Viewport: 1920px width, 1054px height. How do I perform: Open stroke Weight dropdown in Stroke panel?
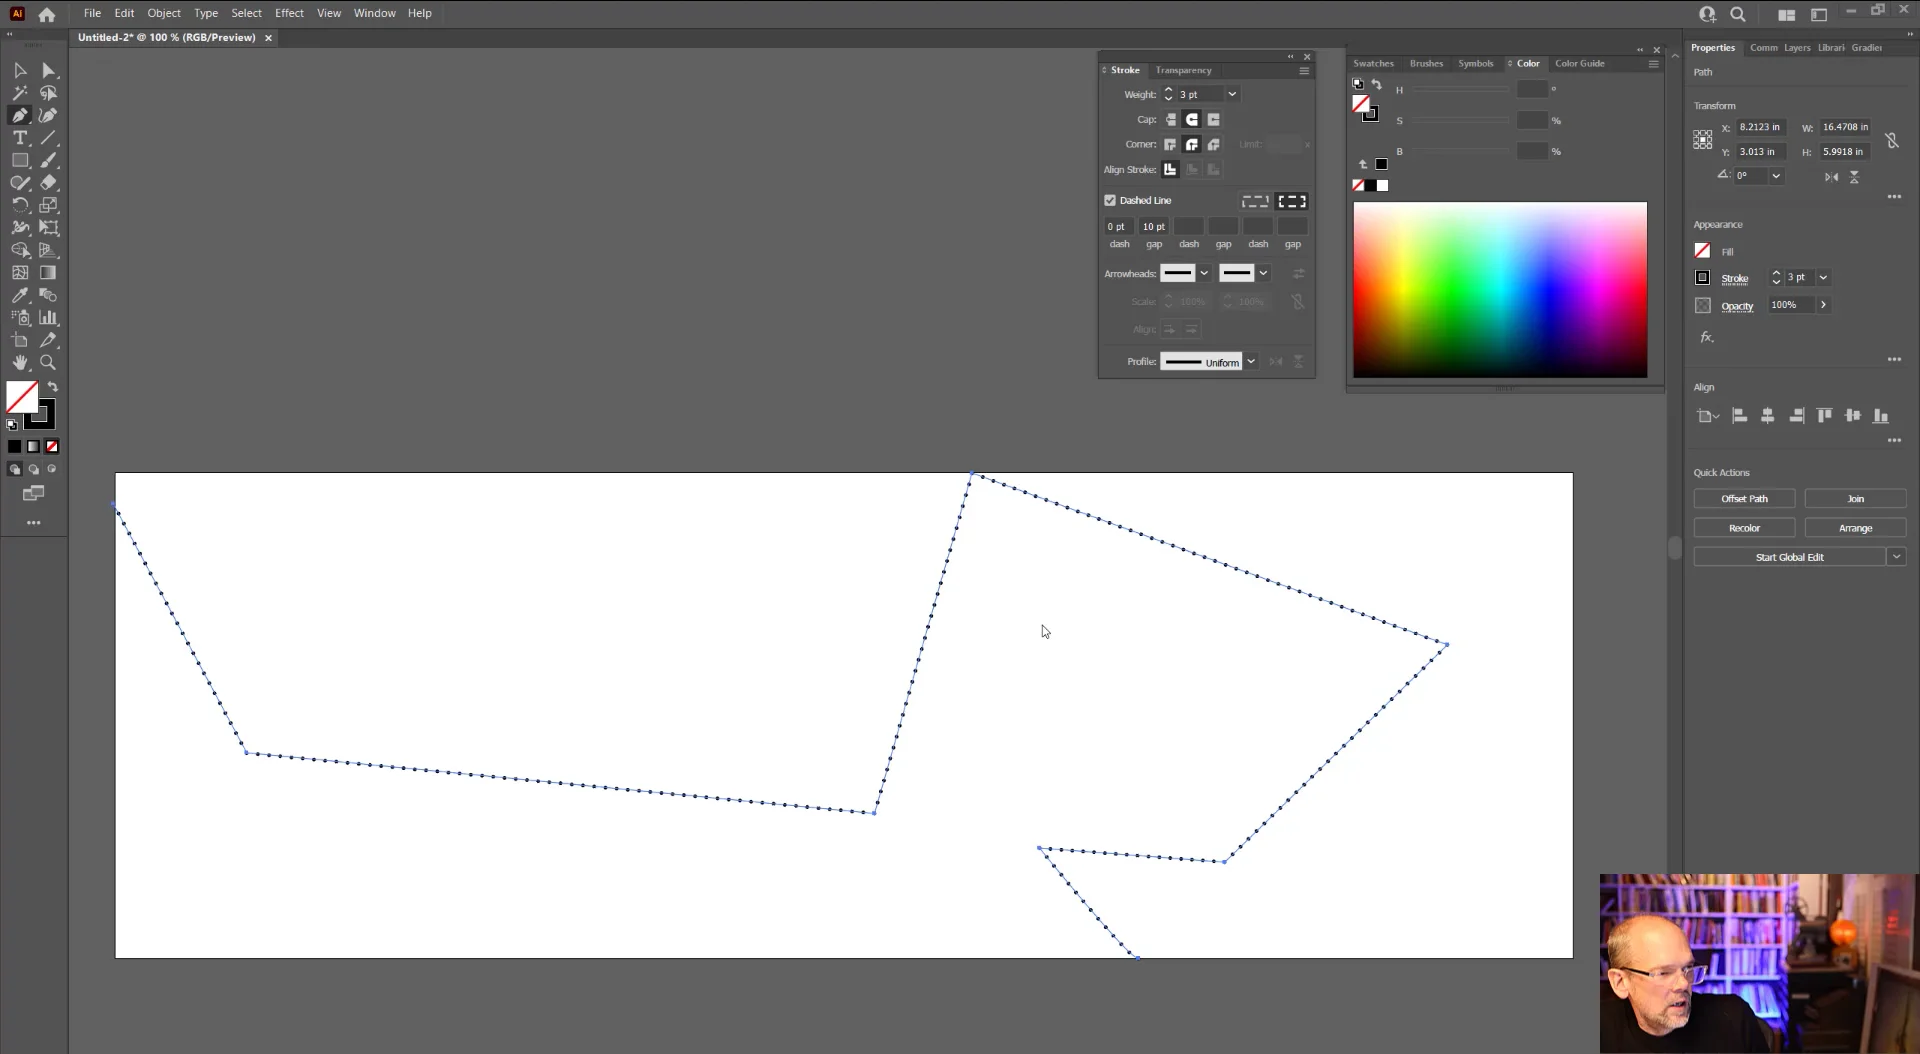1232,94
